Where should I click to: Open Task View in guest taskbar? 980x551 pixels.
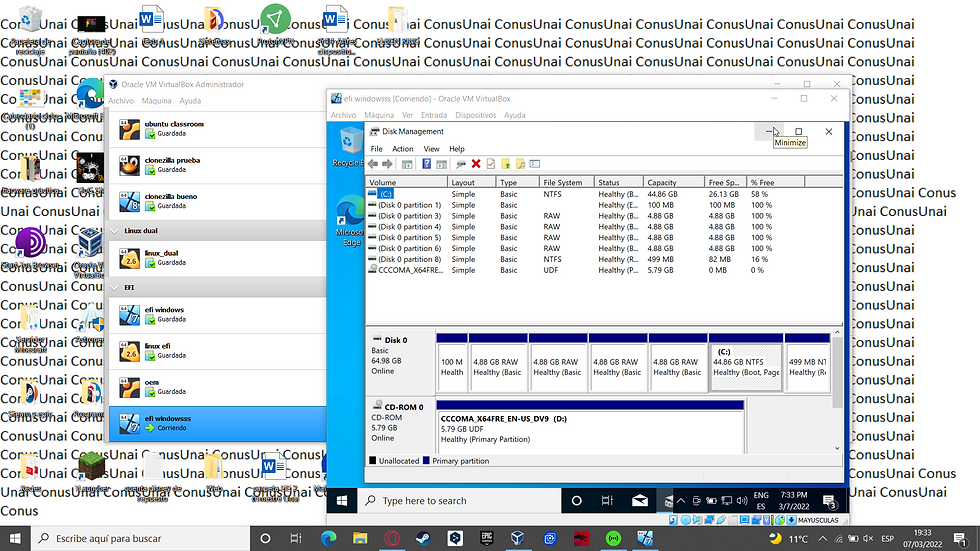pos(607,500)
